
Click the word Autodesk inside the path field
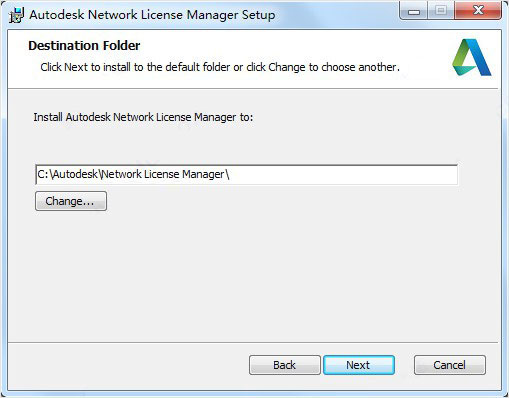[75, 174]
